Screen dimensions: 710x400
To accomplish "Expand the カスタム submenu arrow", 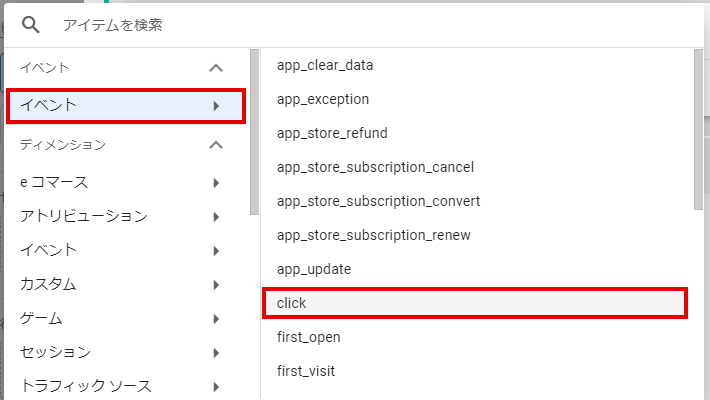I will (x=216, y=285).
